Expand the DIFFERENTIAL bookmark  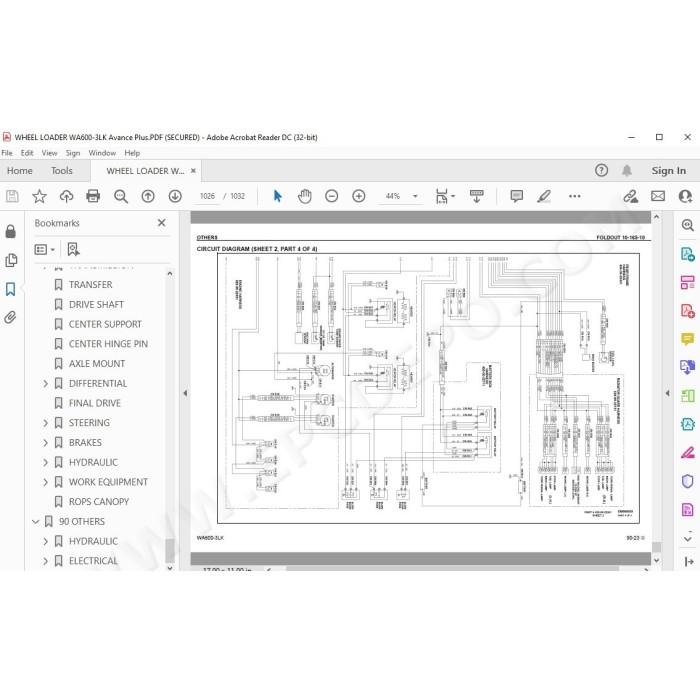(x=46, y=383)
